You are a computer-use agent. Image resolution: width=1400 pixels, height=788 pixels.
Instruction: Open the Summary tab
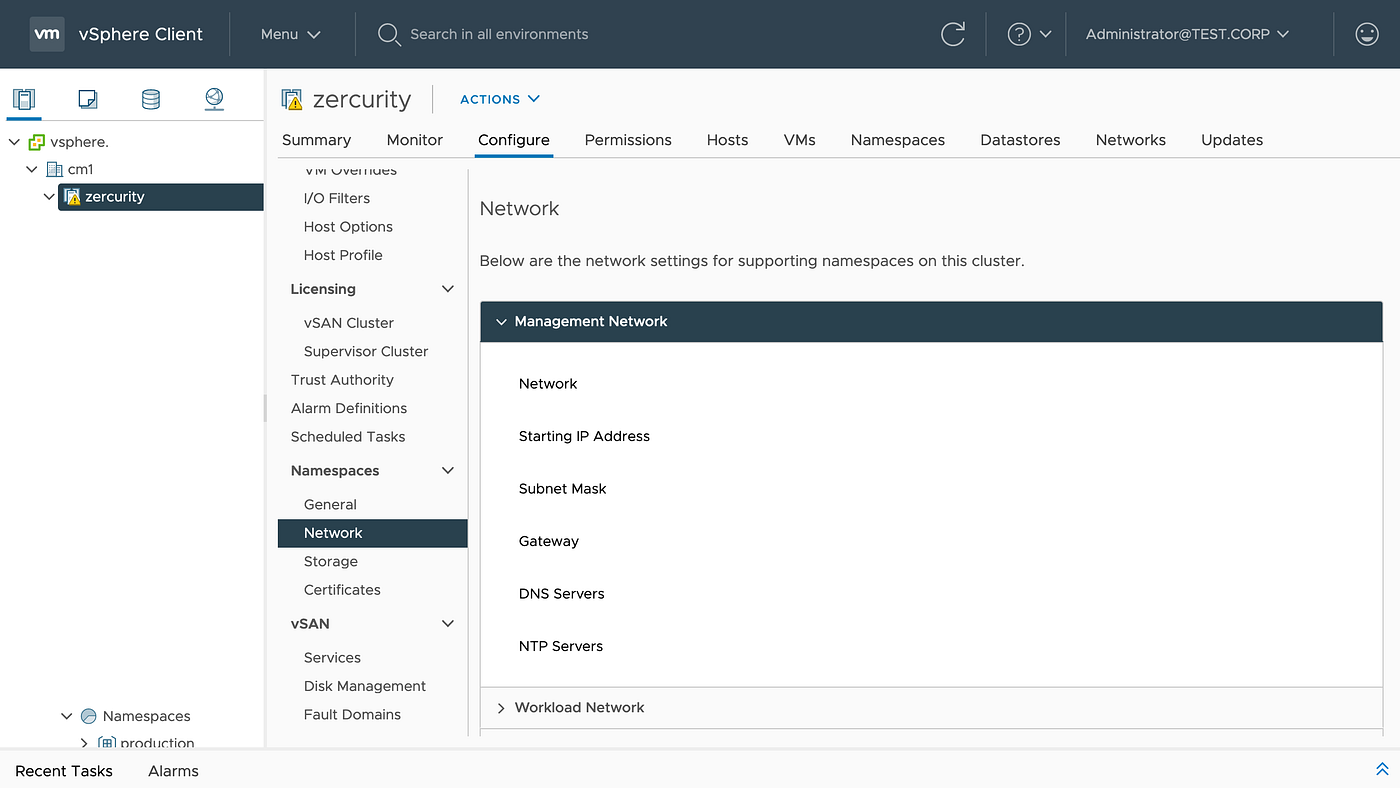tap(316, 140)
